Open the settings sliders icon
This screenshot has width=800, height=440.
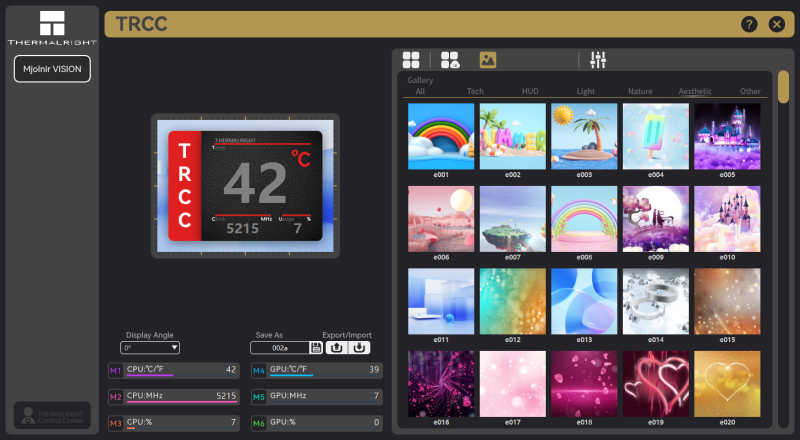[x=597, y=60]
